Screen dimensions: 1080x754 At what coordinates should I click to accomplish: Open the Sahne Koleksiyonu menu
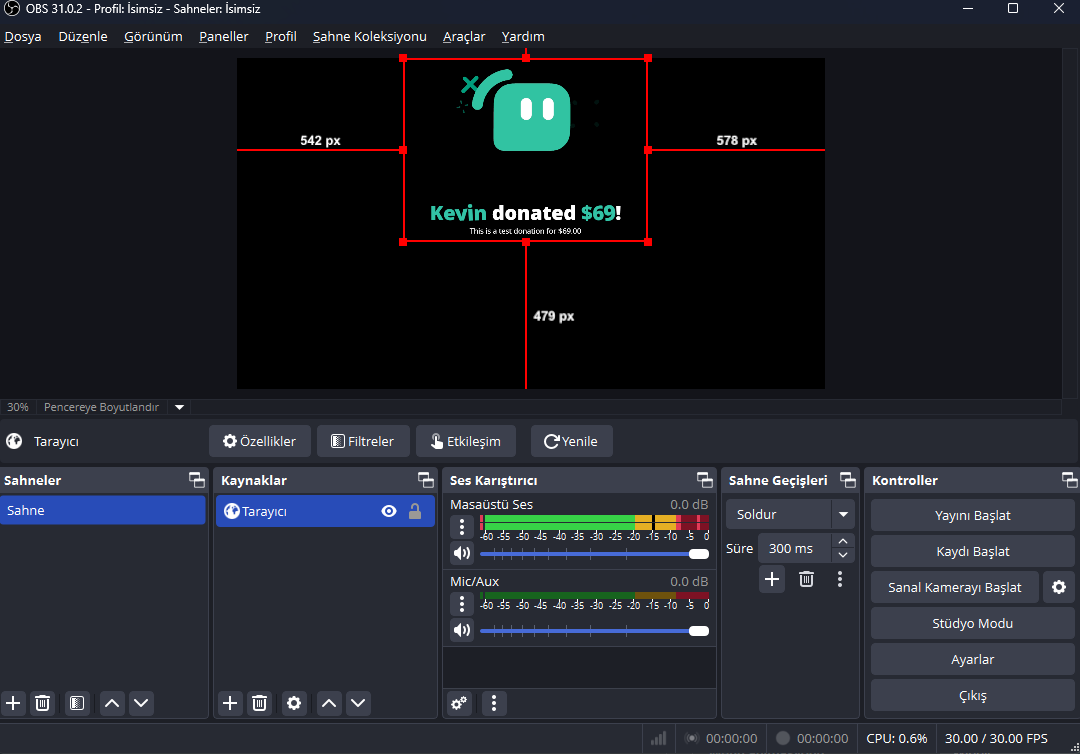369,36
